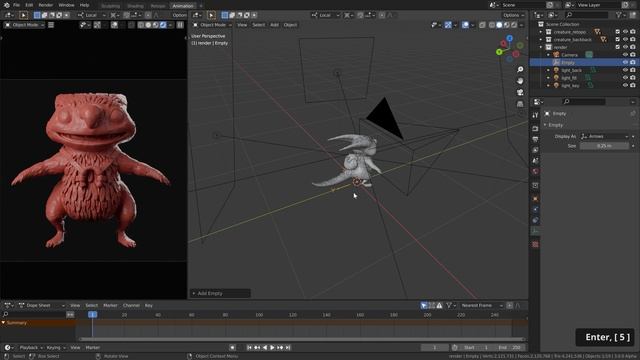The width and height of the screenshot is (640, 360).
Task: Select light_back in the outliner
Action: pyautogui.click(x=571, y=70)
